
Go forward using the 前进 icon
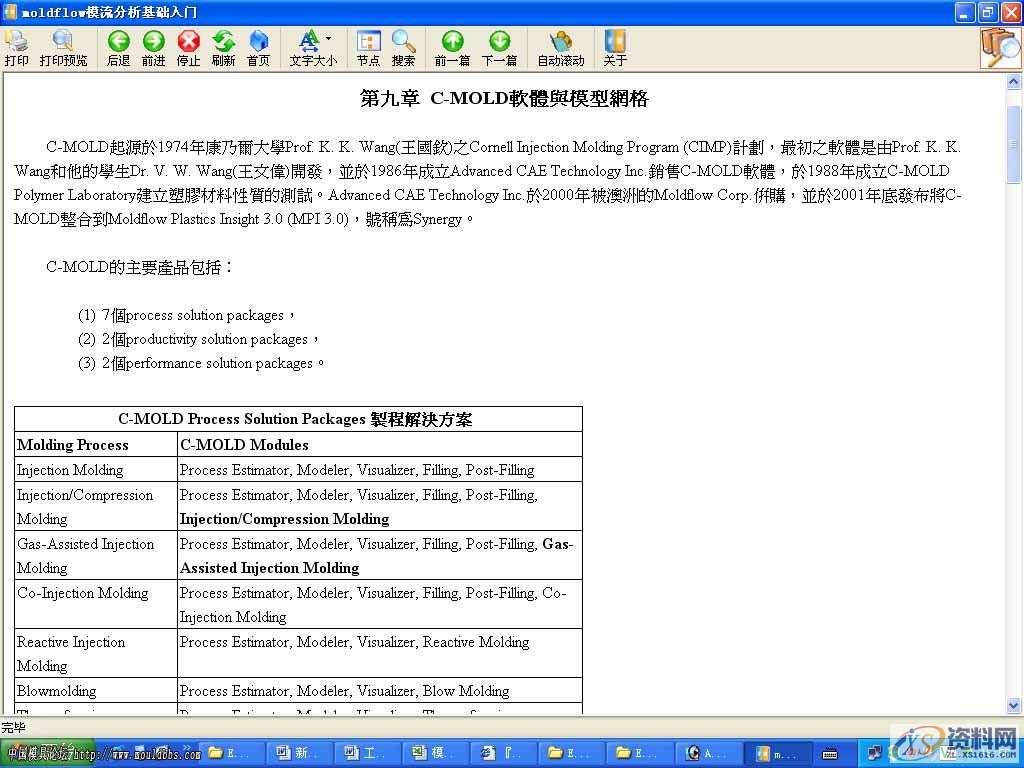[153, 46]
